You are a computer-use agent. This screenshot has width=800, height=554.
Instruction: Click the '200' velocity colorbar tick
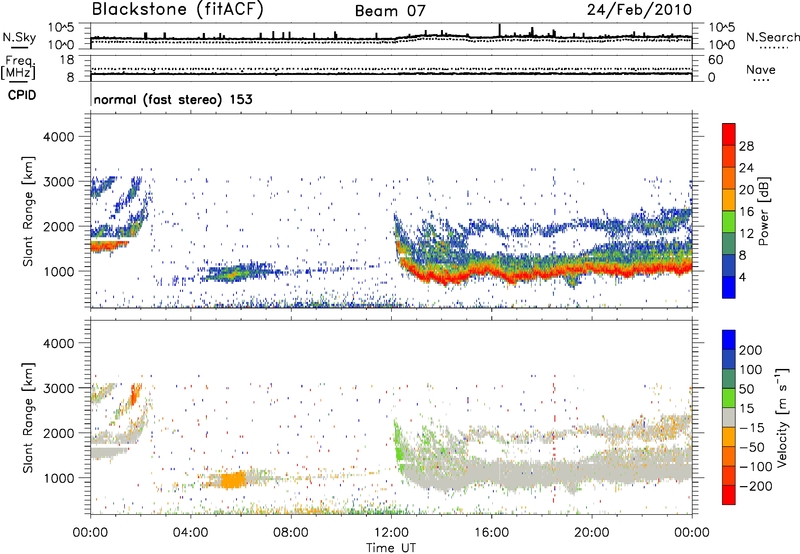(751, 350)
